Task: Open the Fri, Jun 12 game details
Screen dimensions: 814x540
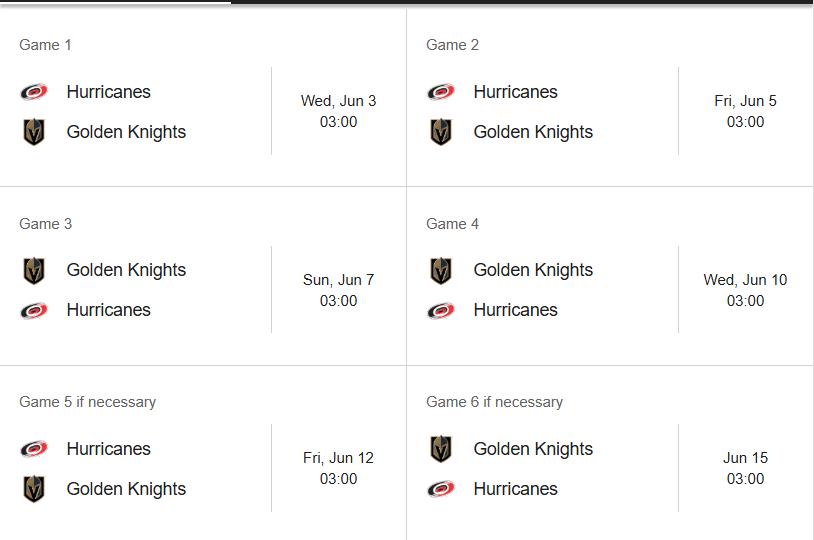Action: (338, 468)
